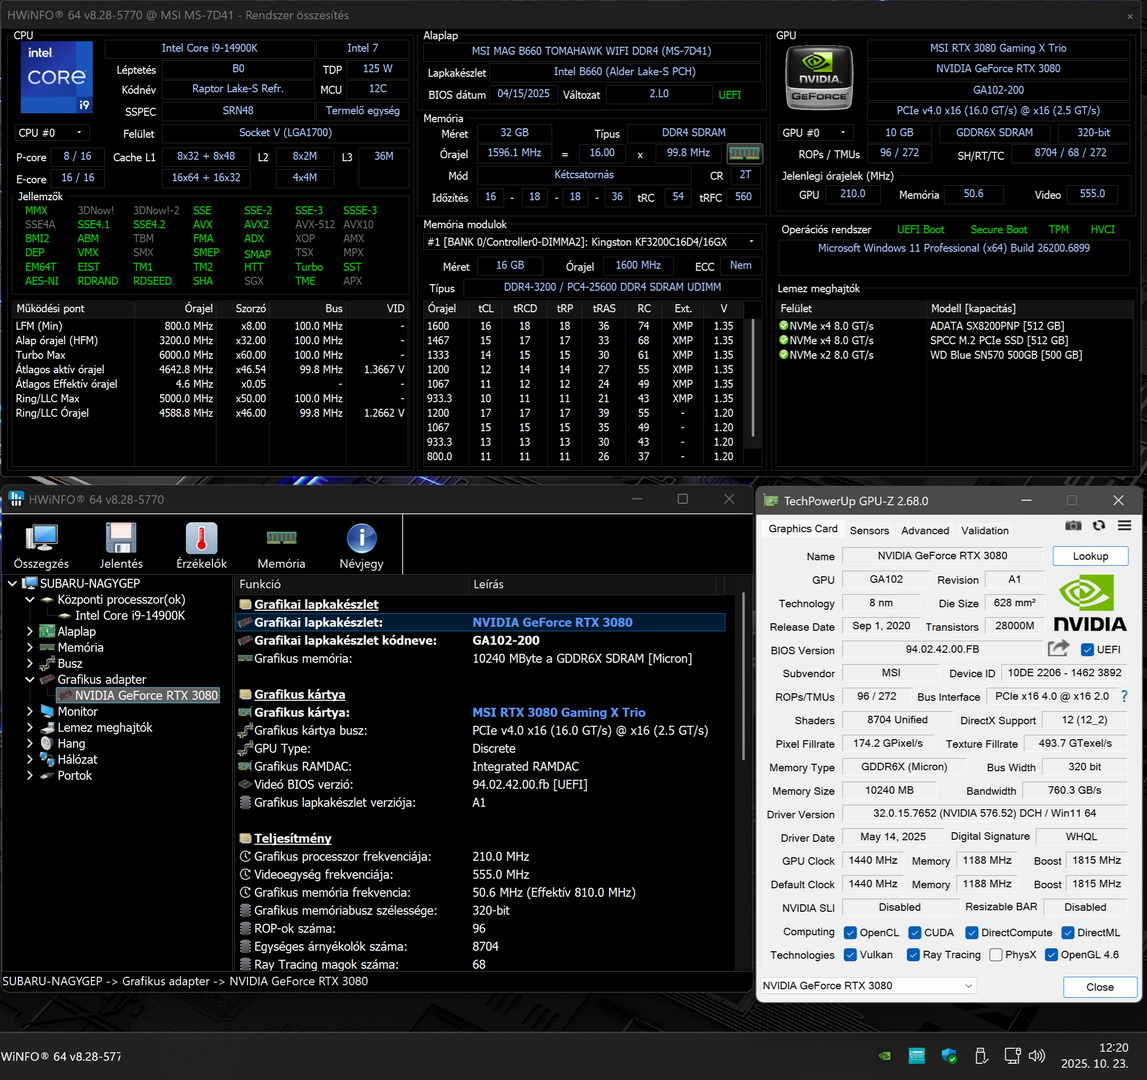Click the Windows Security shield tray icon
The width and height of the screenshot is (1147, 1080).
(x=949, y=1055)
